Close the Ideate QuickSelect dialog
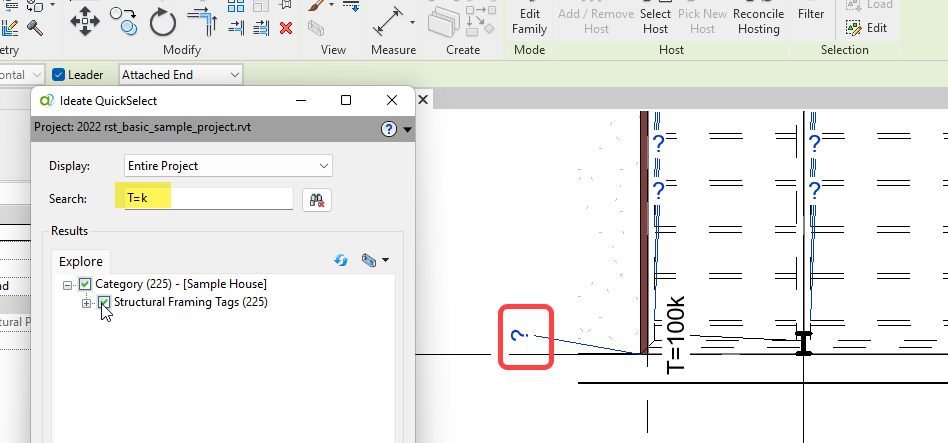Screen dimensions: 948x443 (392, 100)
